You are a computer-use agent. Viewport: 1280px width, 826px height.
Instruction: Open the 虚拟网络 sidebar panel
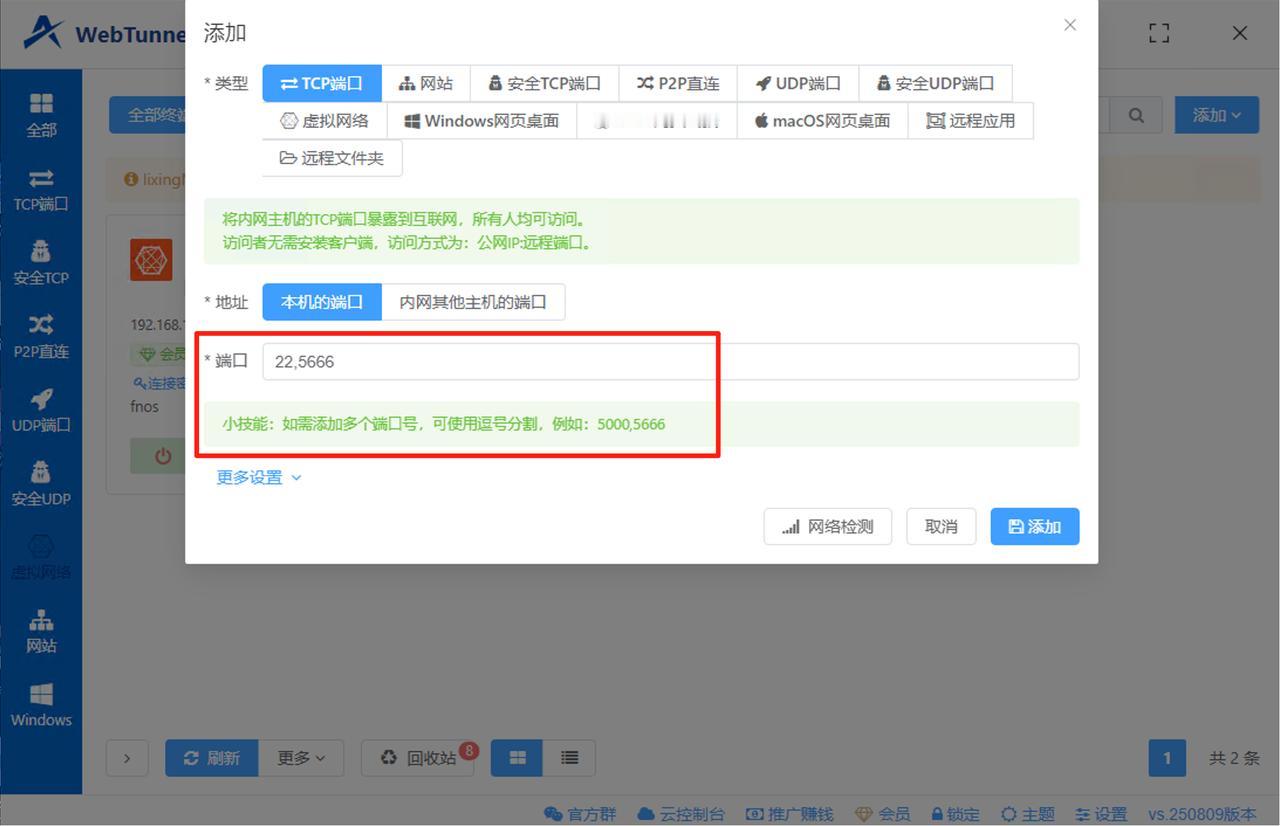click(40, 557)
